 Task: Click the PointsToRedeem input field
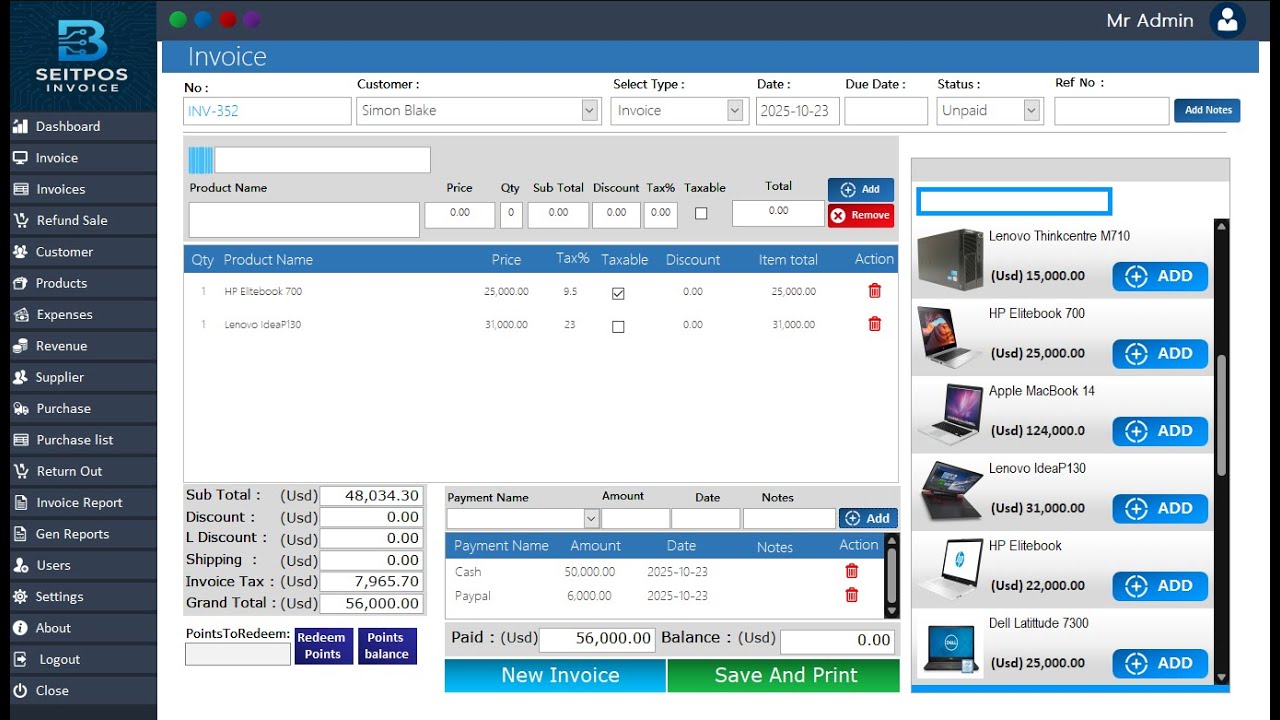[238, 654]
